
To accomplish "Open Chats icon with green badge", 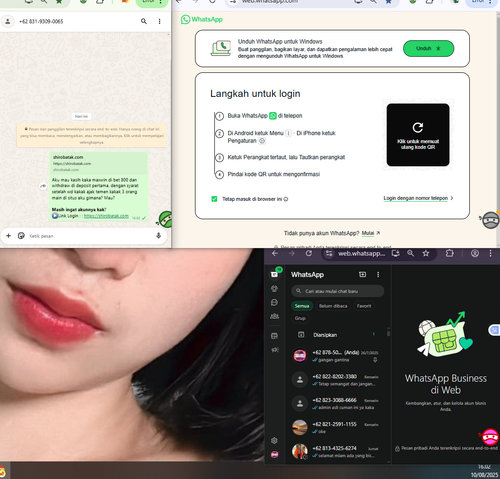I will coord(275,273).
